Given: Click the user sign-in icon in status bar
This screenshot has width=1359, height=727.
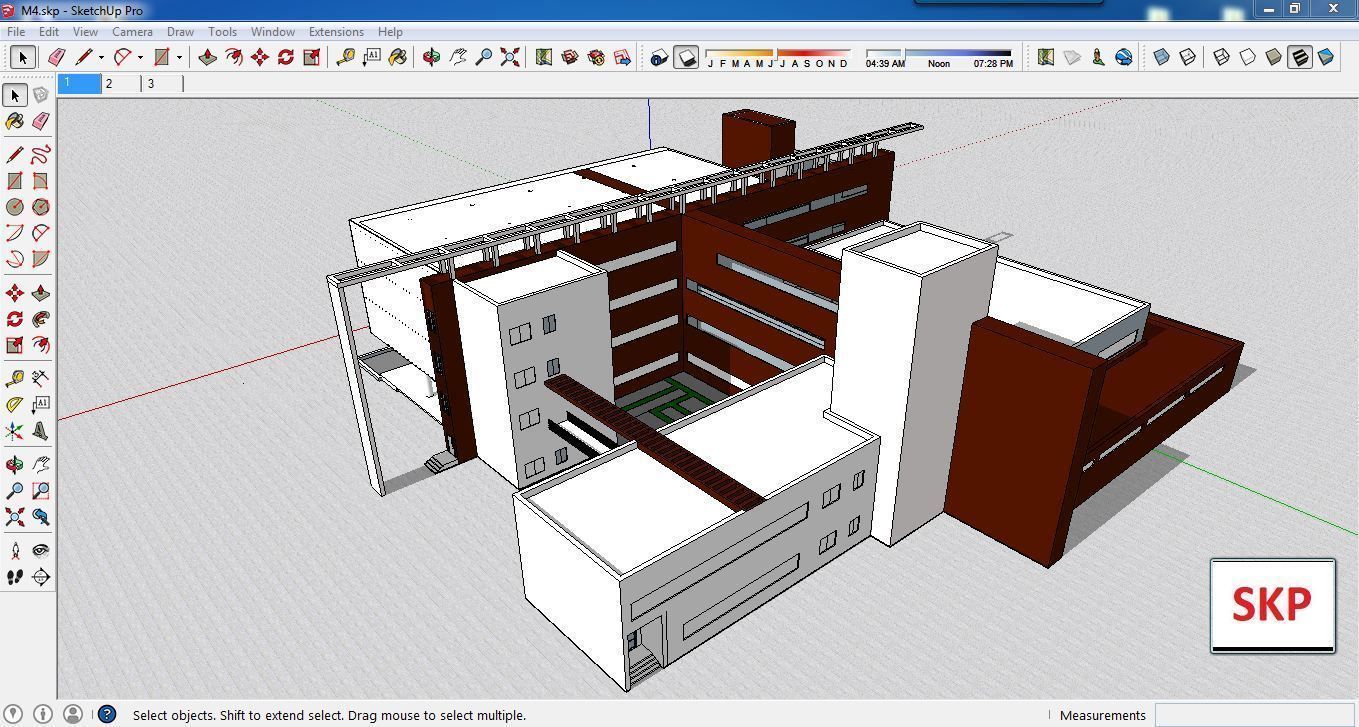Looking at the screenshot, I should (x=72, y=714).
